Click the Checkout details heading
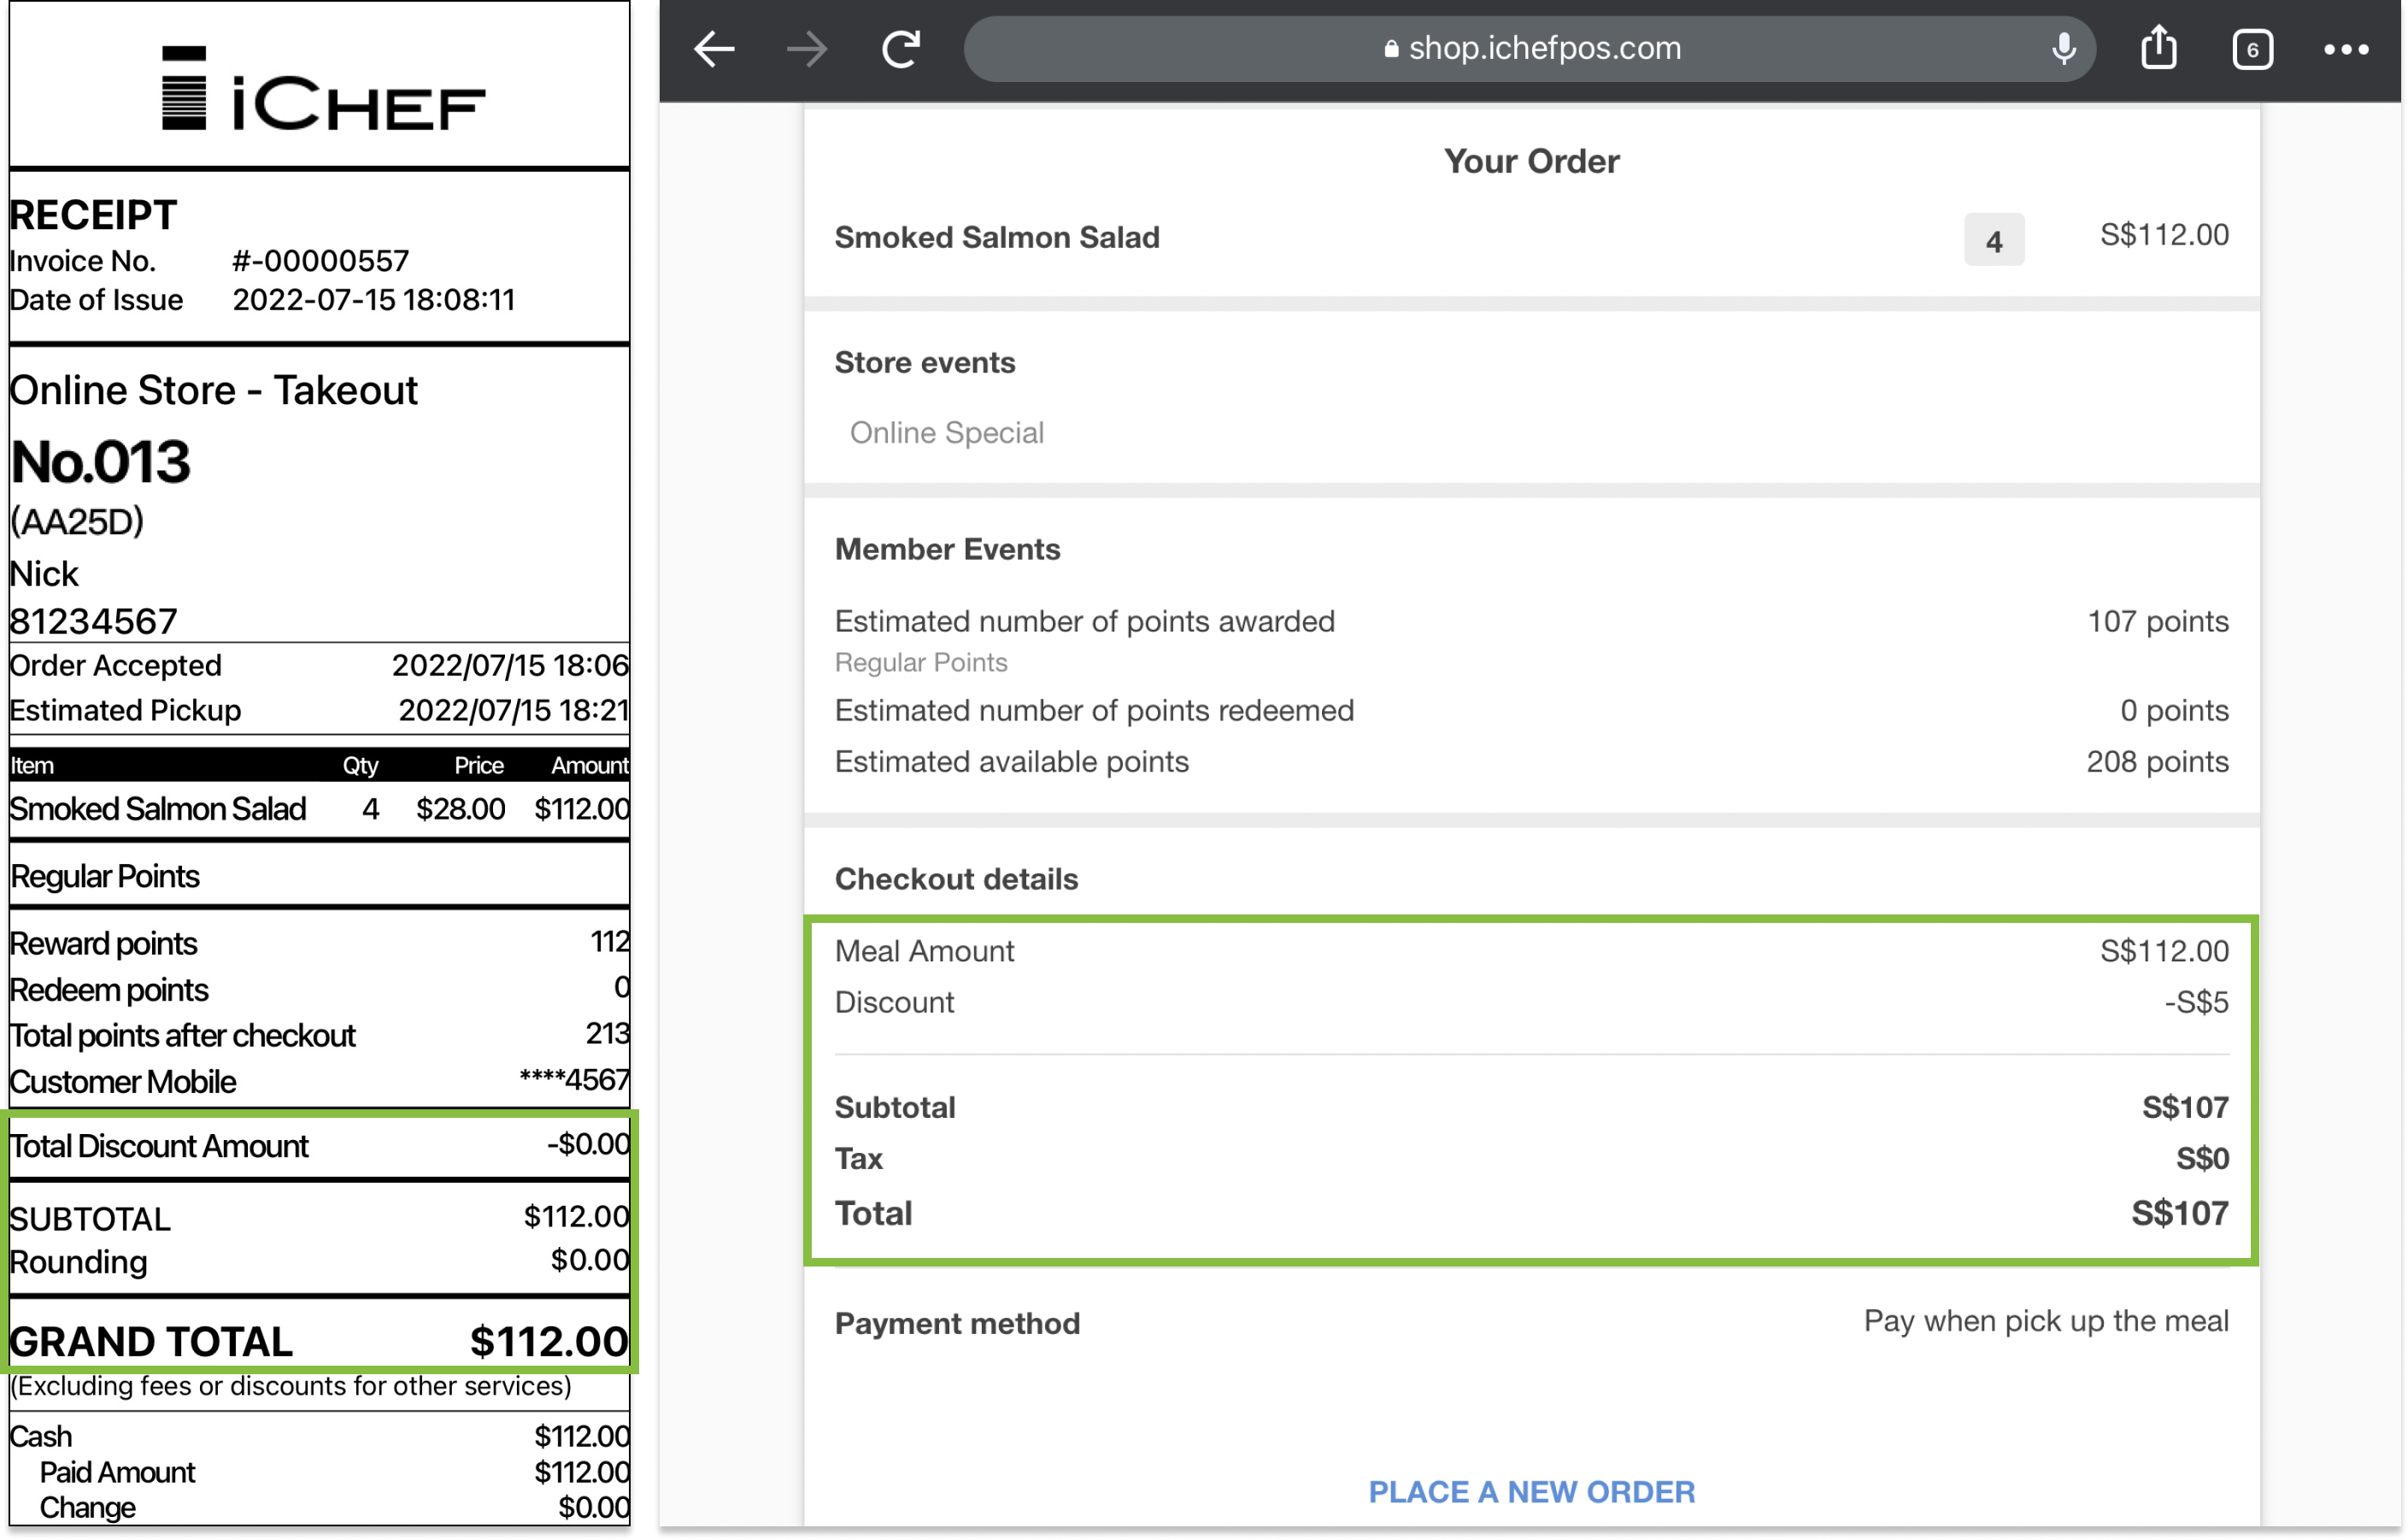Image resolution: width=2408 pixels, height=1540 pixels. tap(956, 879)
